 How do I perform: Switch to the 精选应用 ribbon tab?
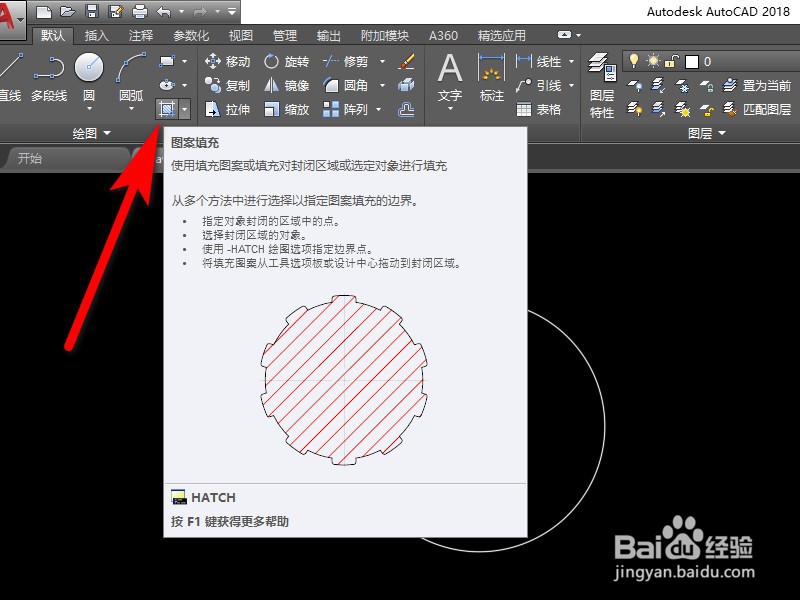pos(502,35)
